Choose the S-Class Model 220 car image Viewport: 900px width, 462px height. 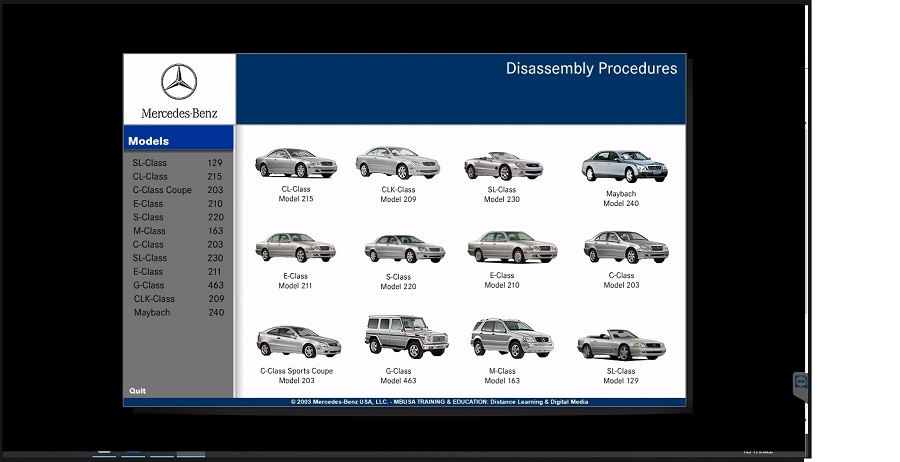[x=405, y=249]
